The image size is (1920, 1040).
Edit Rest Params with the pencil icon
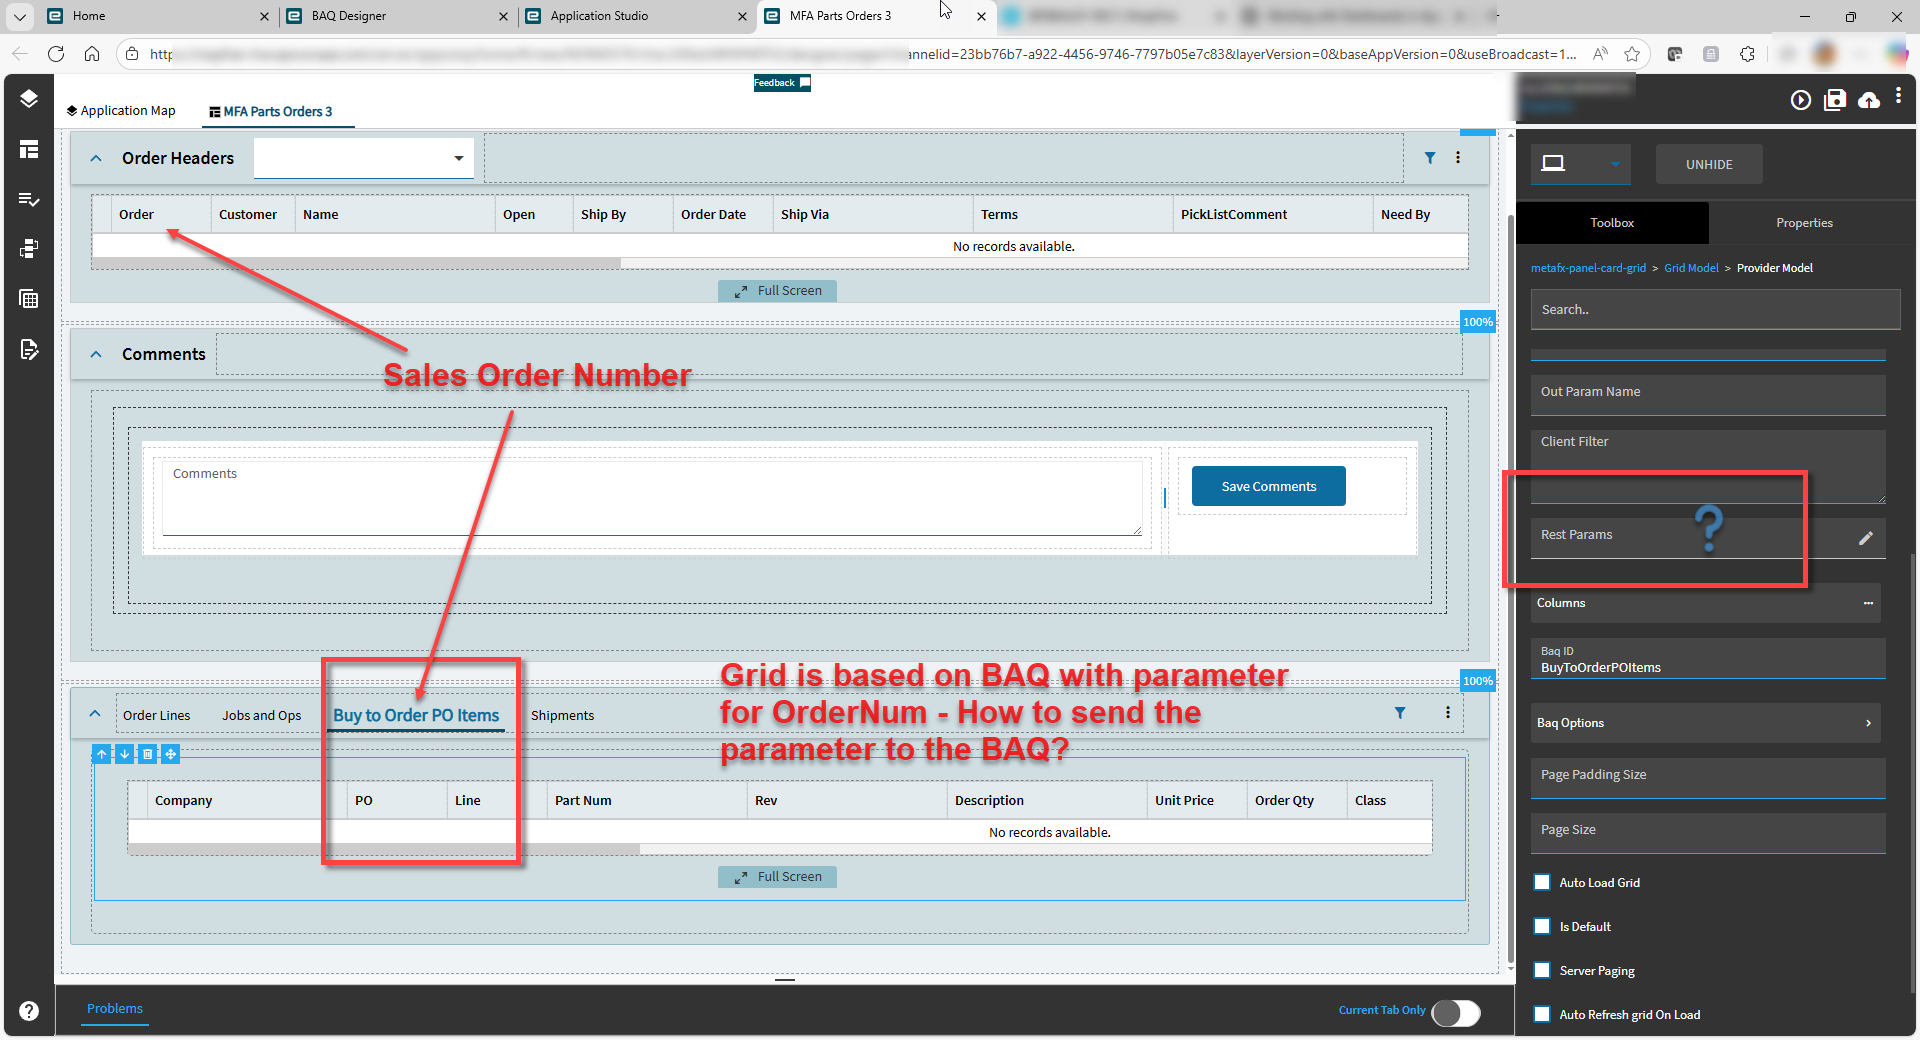[x=1866, y=538]
